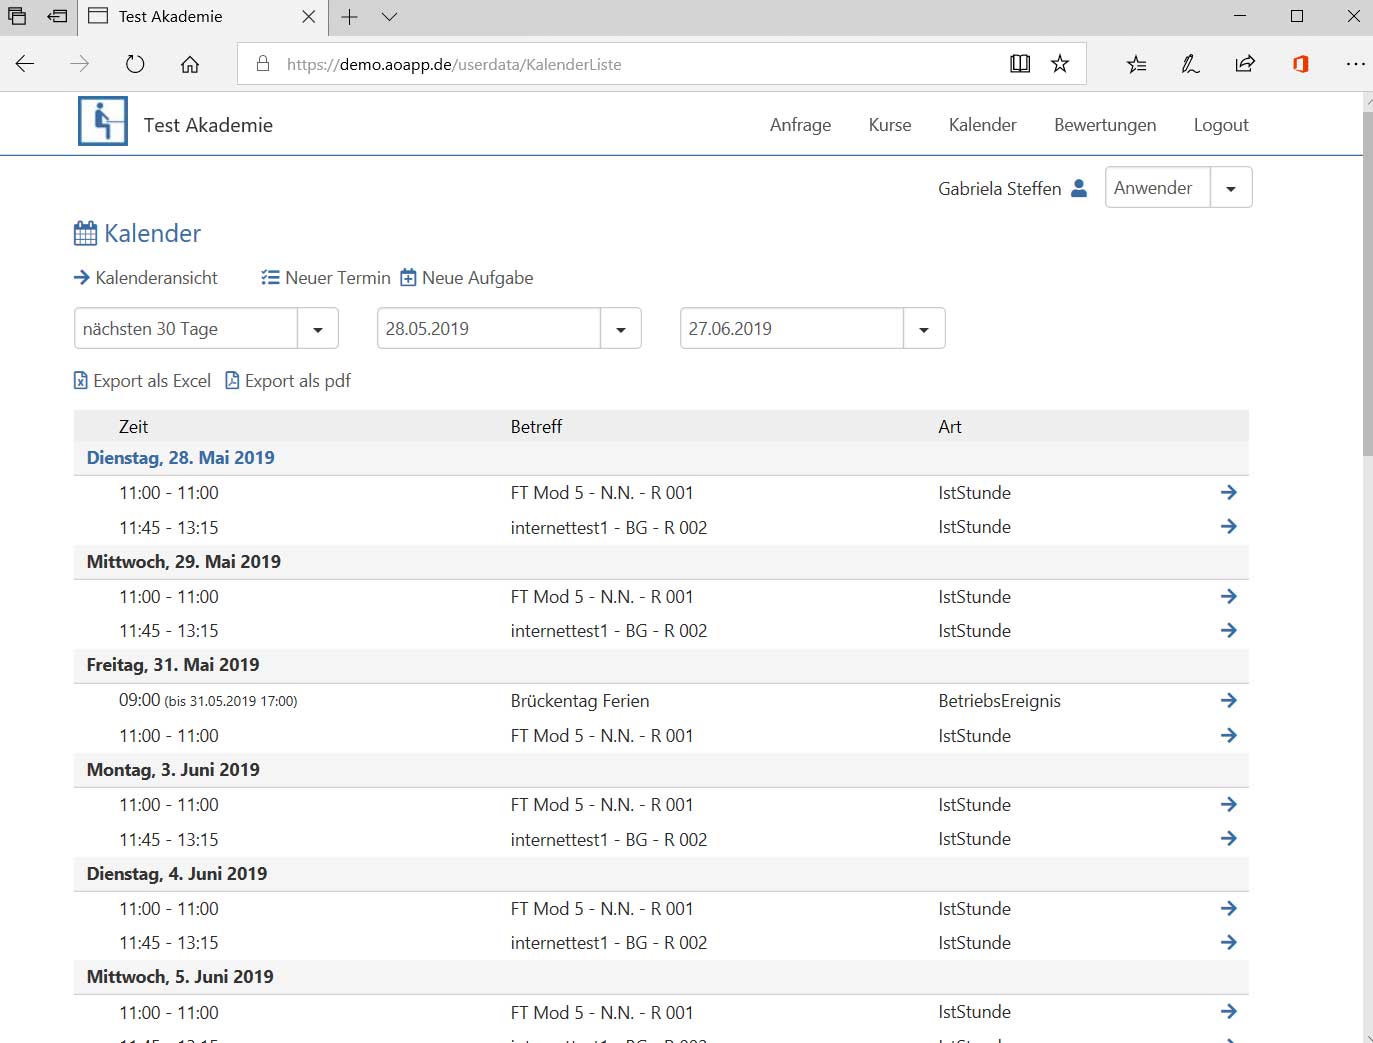Click the Test Akademie logo icon
Viewport: 1373px width, 1043px height.
pos(103,121)
